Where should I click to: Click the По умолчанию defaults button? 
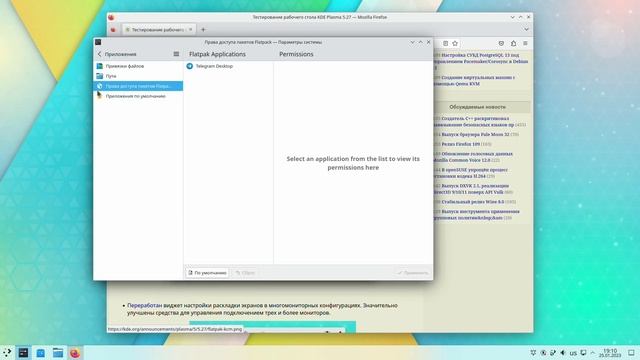207,273
